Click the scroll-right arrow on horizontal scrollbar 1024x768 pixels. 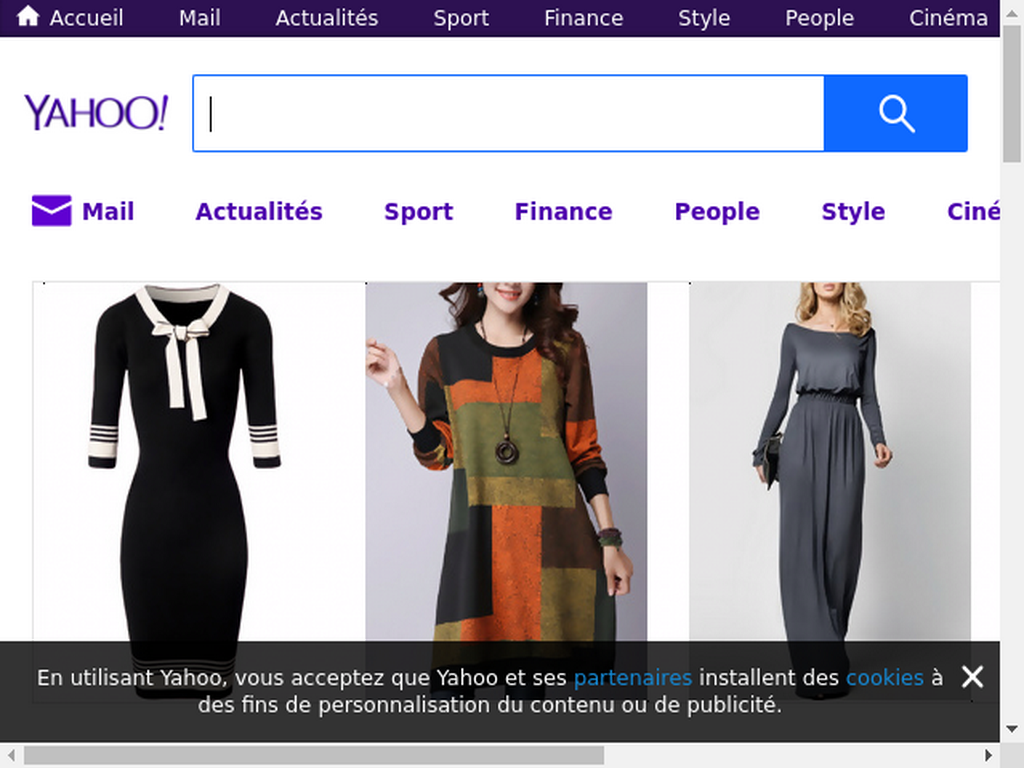(x=989, y=756)
